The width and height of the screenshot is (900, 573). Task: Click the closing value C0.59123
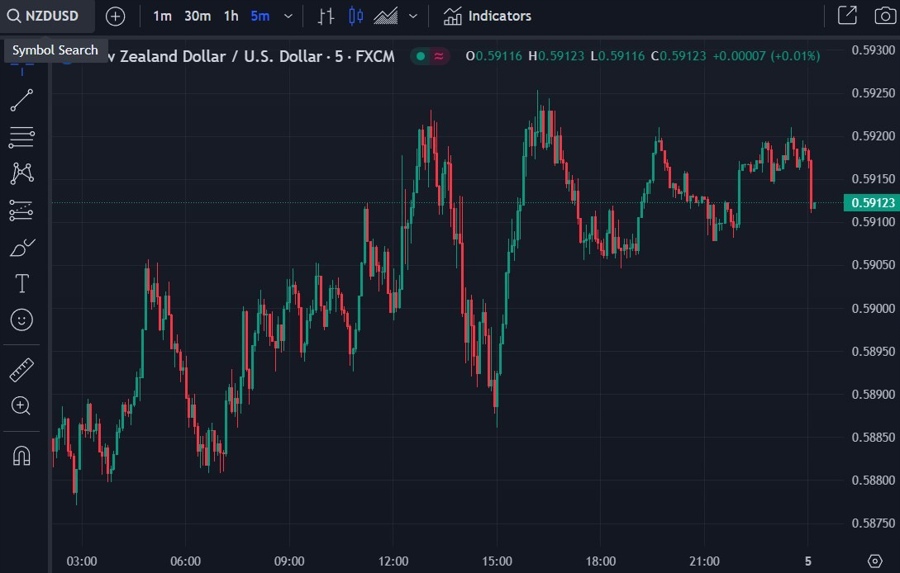pos(678,56)
